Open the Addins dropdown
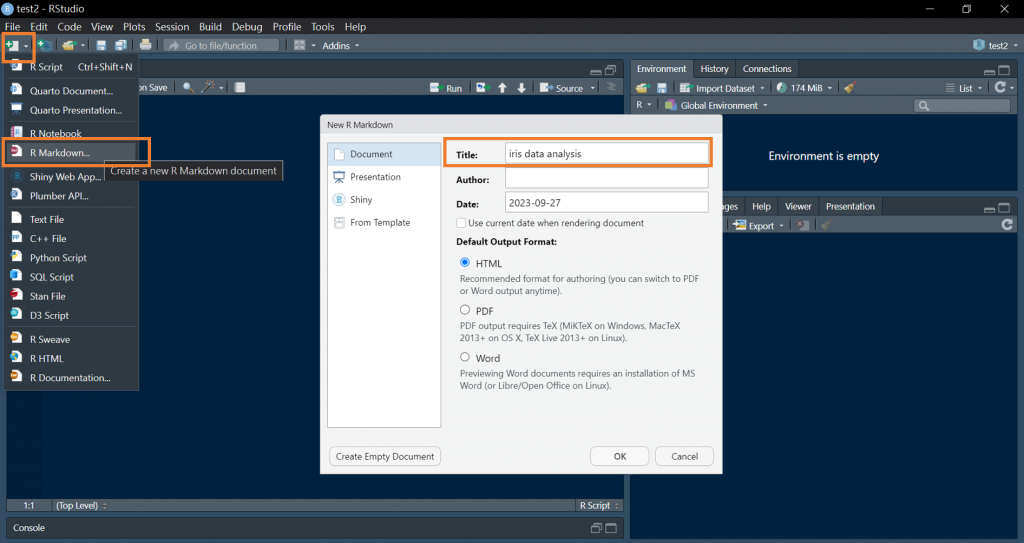 340,45
